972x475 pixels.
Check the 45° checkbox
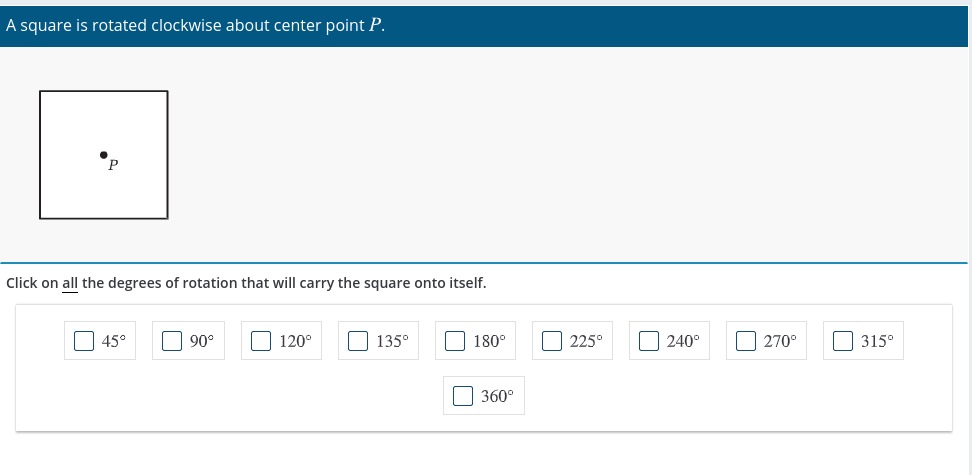[x=84, y=340]
